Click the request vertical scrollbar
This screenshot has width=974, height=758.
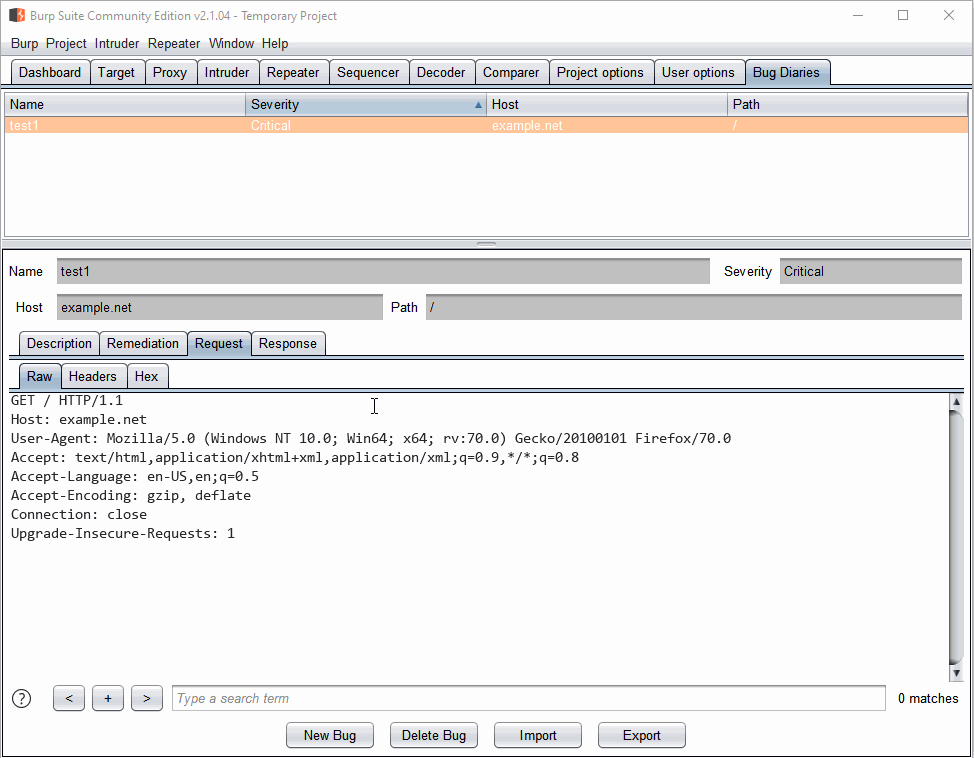point(957,537)
